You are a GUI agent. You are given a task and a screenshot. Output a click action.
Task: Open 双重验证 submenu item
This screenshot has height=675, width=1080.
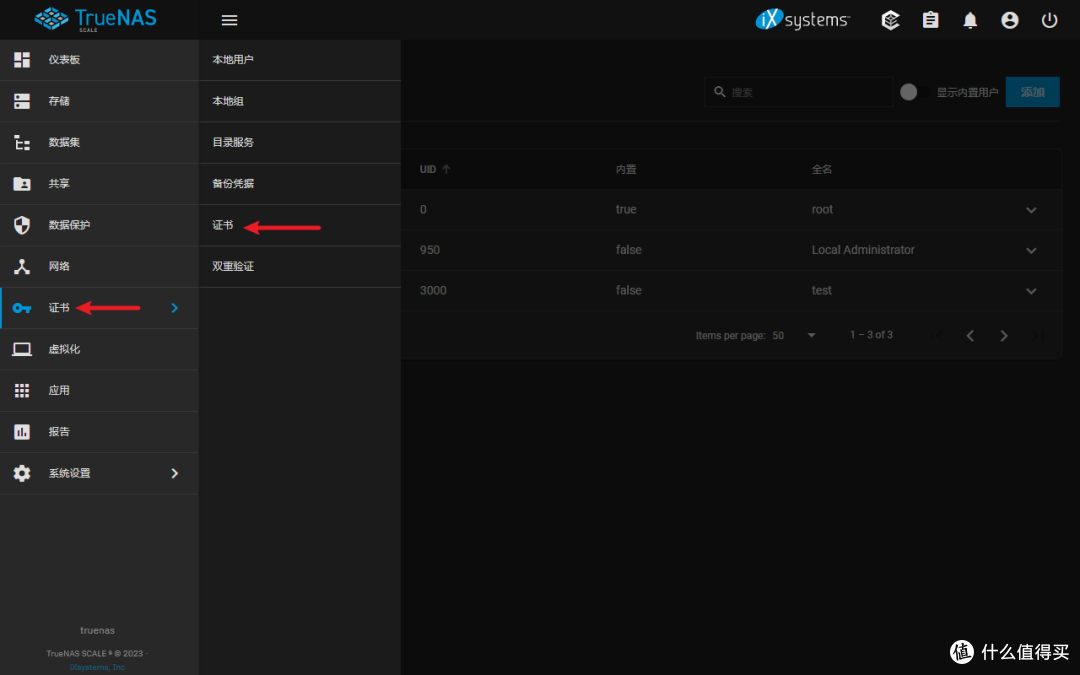(300, 267)
